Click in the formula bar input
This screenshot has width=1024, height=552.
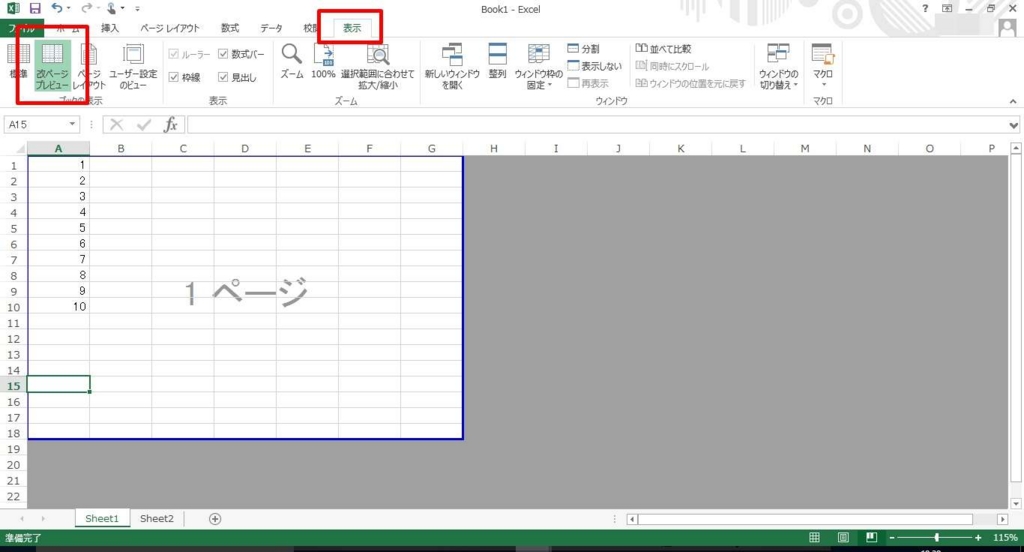[596, 124]
